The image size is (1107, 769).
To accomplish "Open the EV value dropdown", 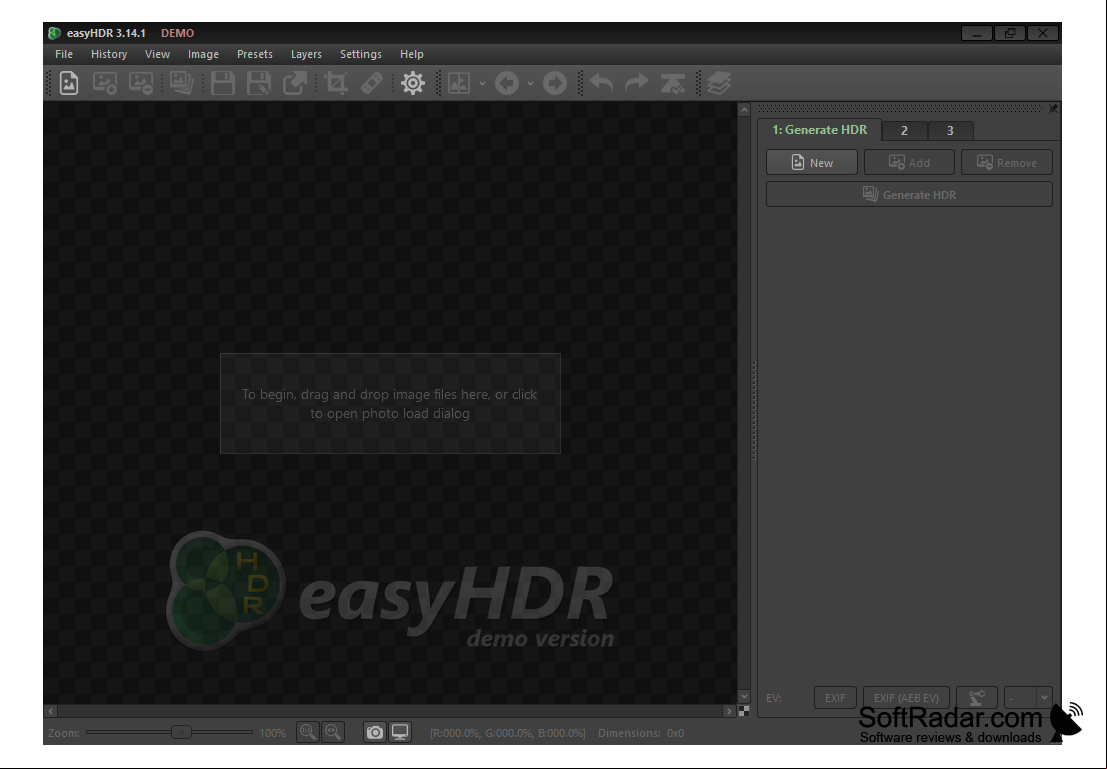I will (x=1029, y=698).
